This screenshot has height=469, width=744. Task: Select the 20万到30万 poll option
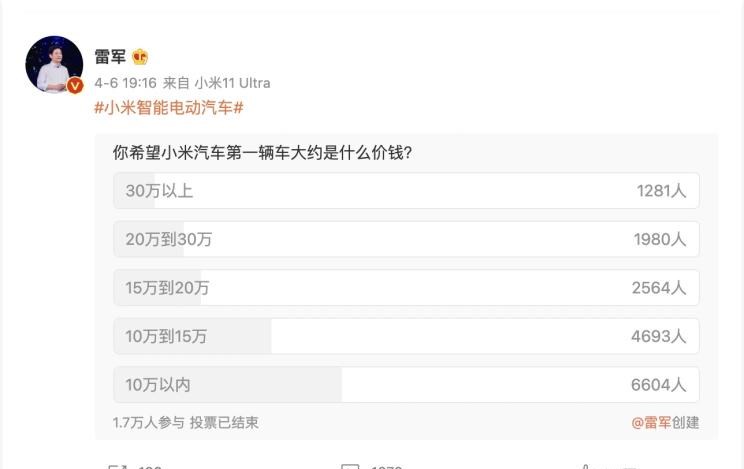point(406,239)
